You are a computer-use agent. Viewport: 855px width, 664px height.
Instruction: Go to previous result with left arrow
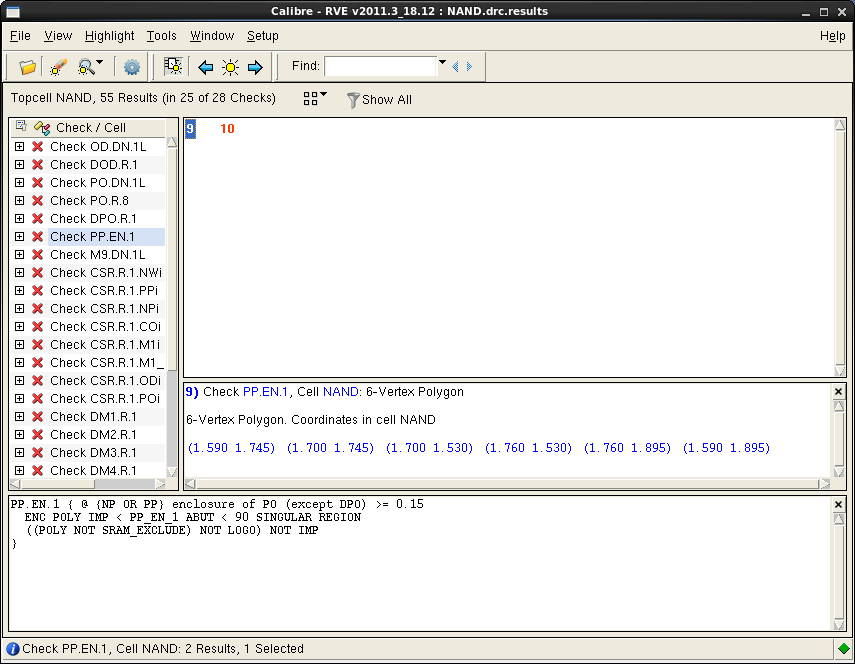pyautogui.click(x=206, y=67)
